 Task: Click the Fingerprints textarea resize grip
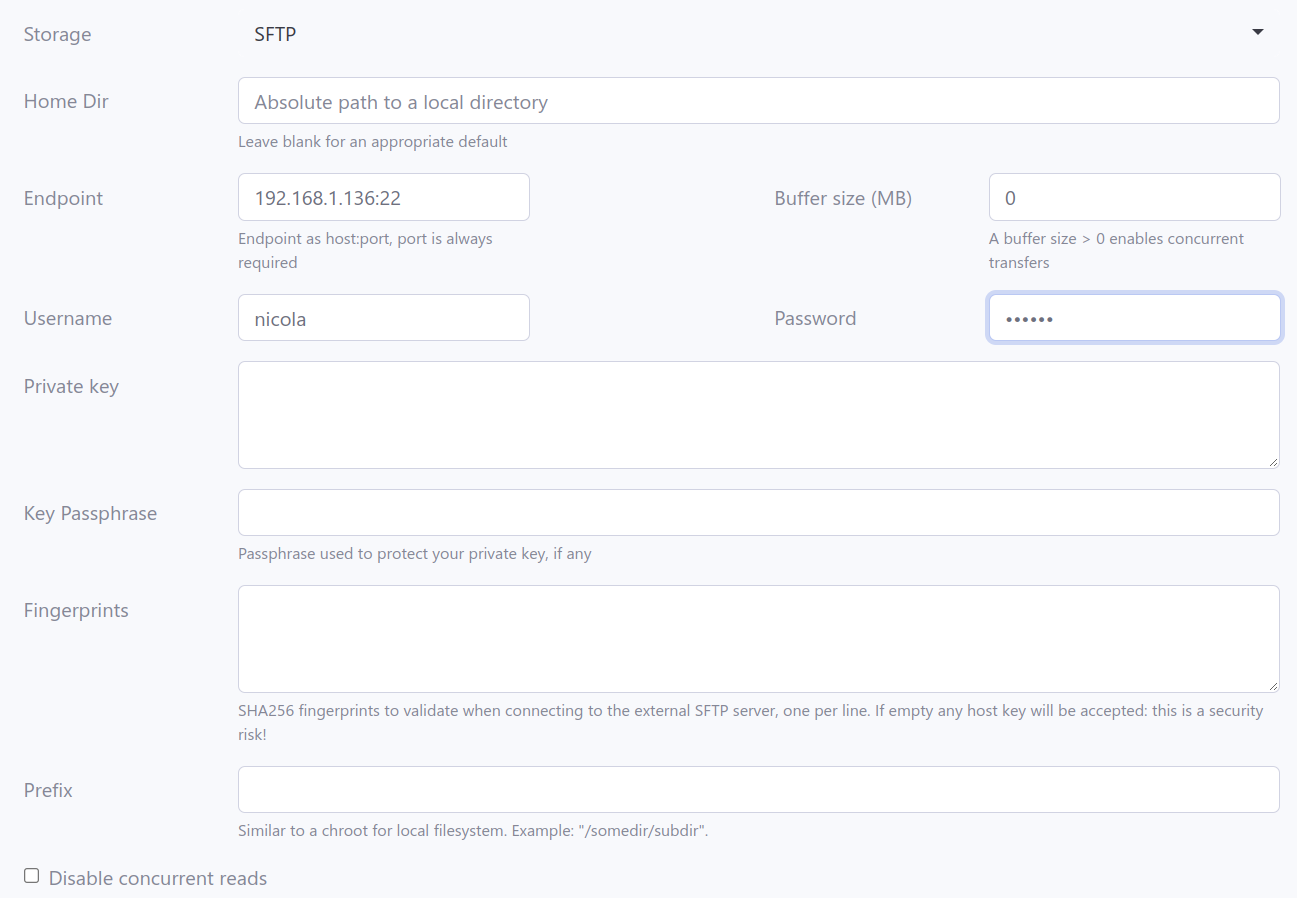(x=1274, y=686)
